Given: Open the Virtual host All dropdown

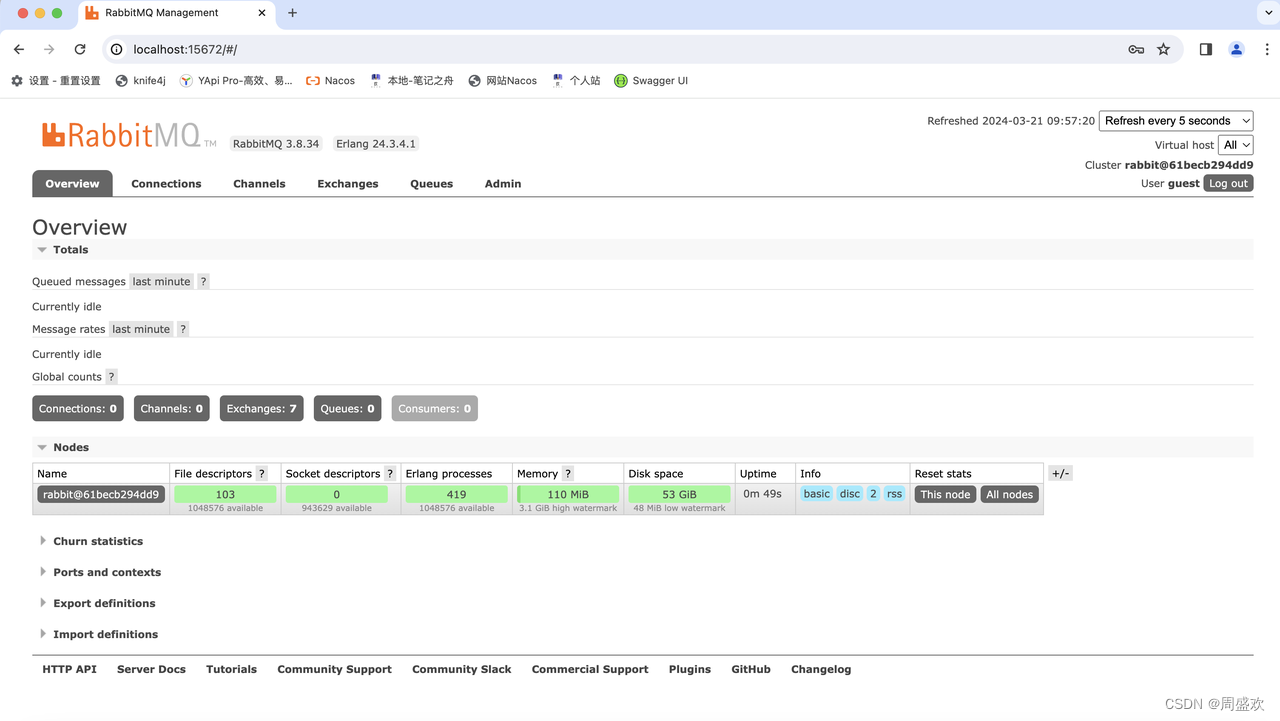Looking at the screenshot, I should (1235, 145).
